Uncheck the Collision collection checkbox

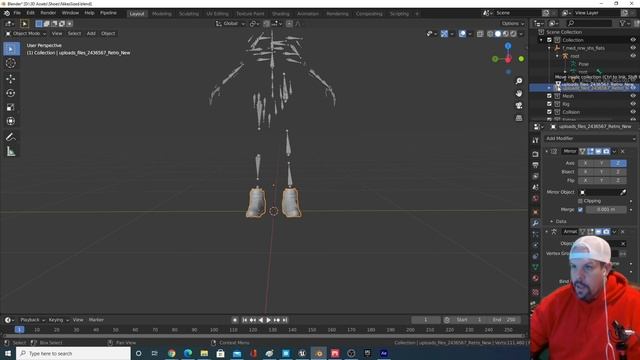tap(549, 112)
